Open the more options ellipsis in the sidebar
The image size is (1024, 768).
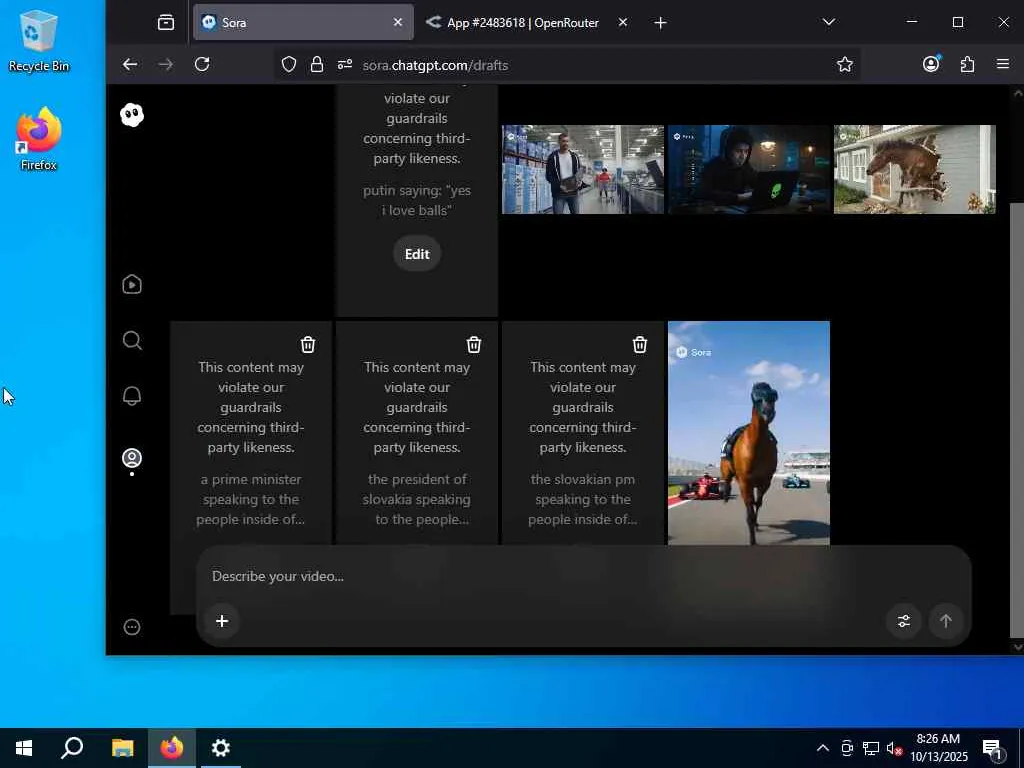pyautogui.click(x=132, y=627)
